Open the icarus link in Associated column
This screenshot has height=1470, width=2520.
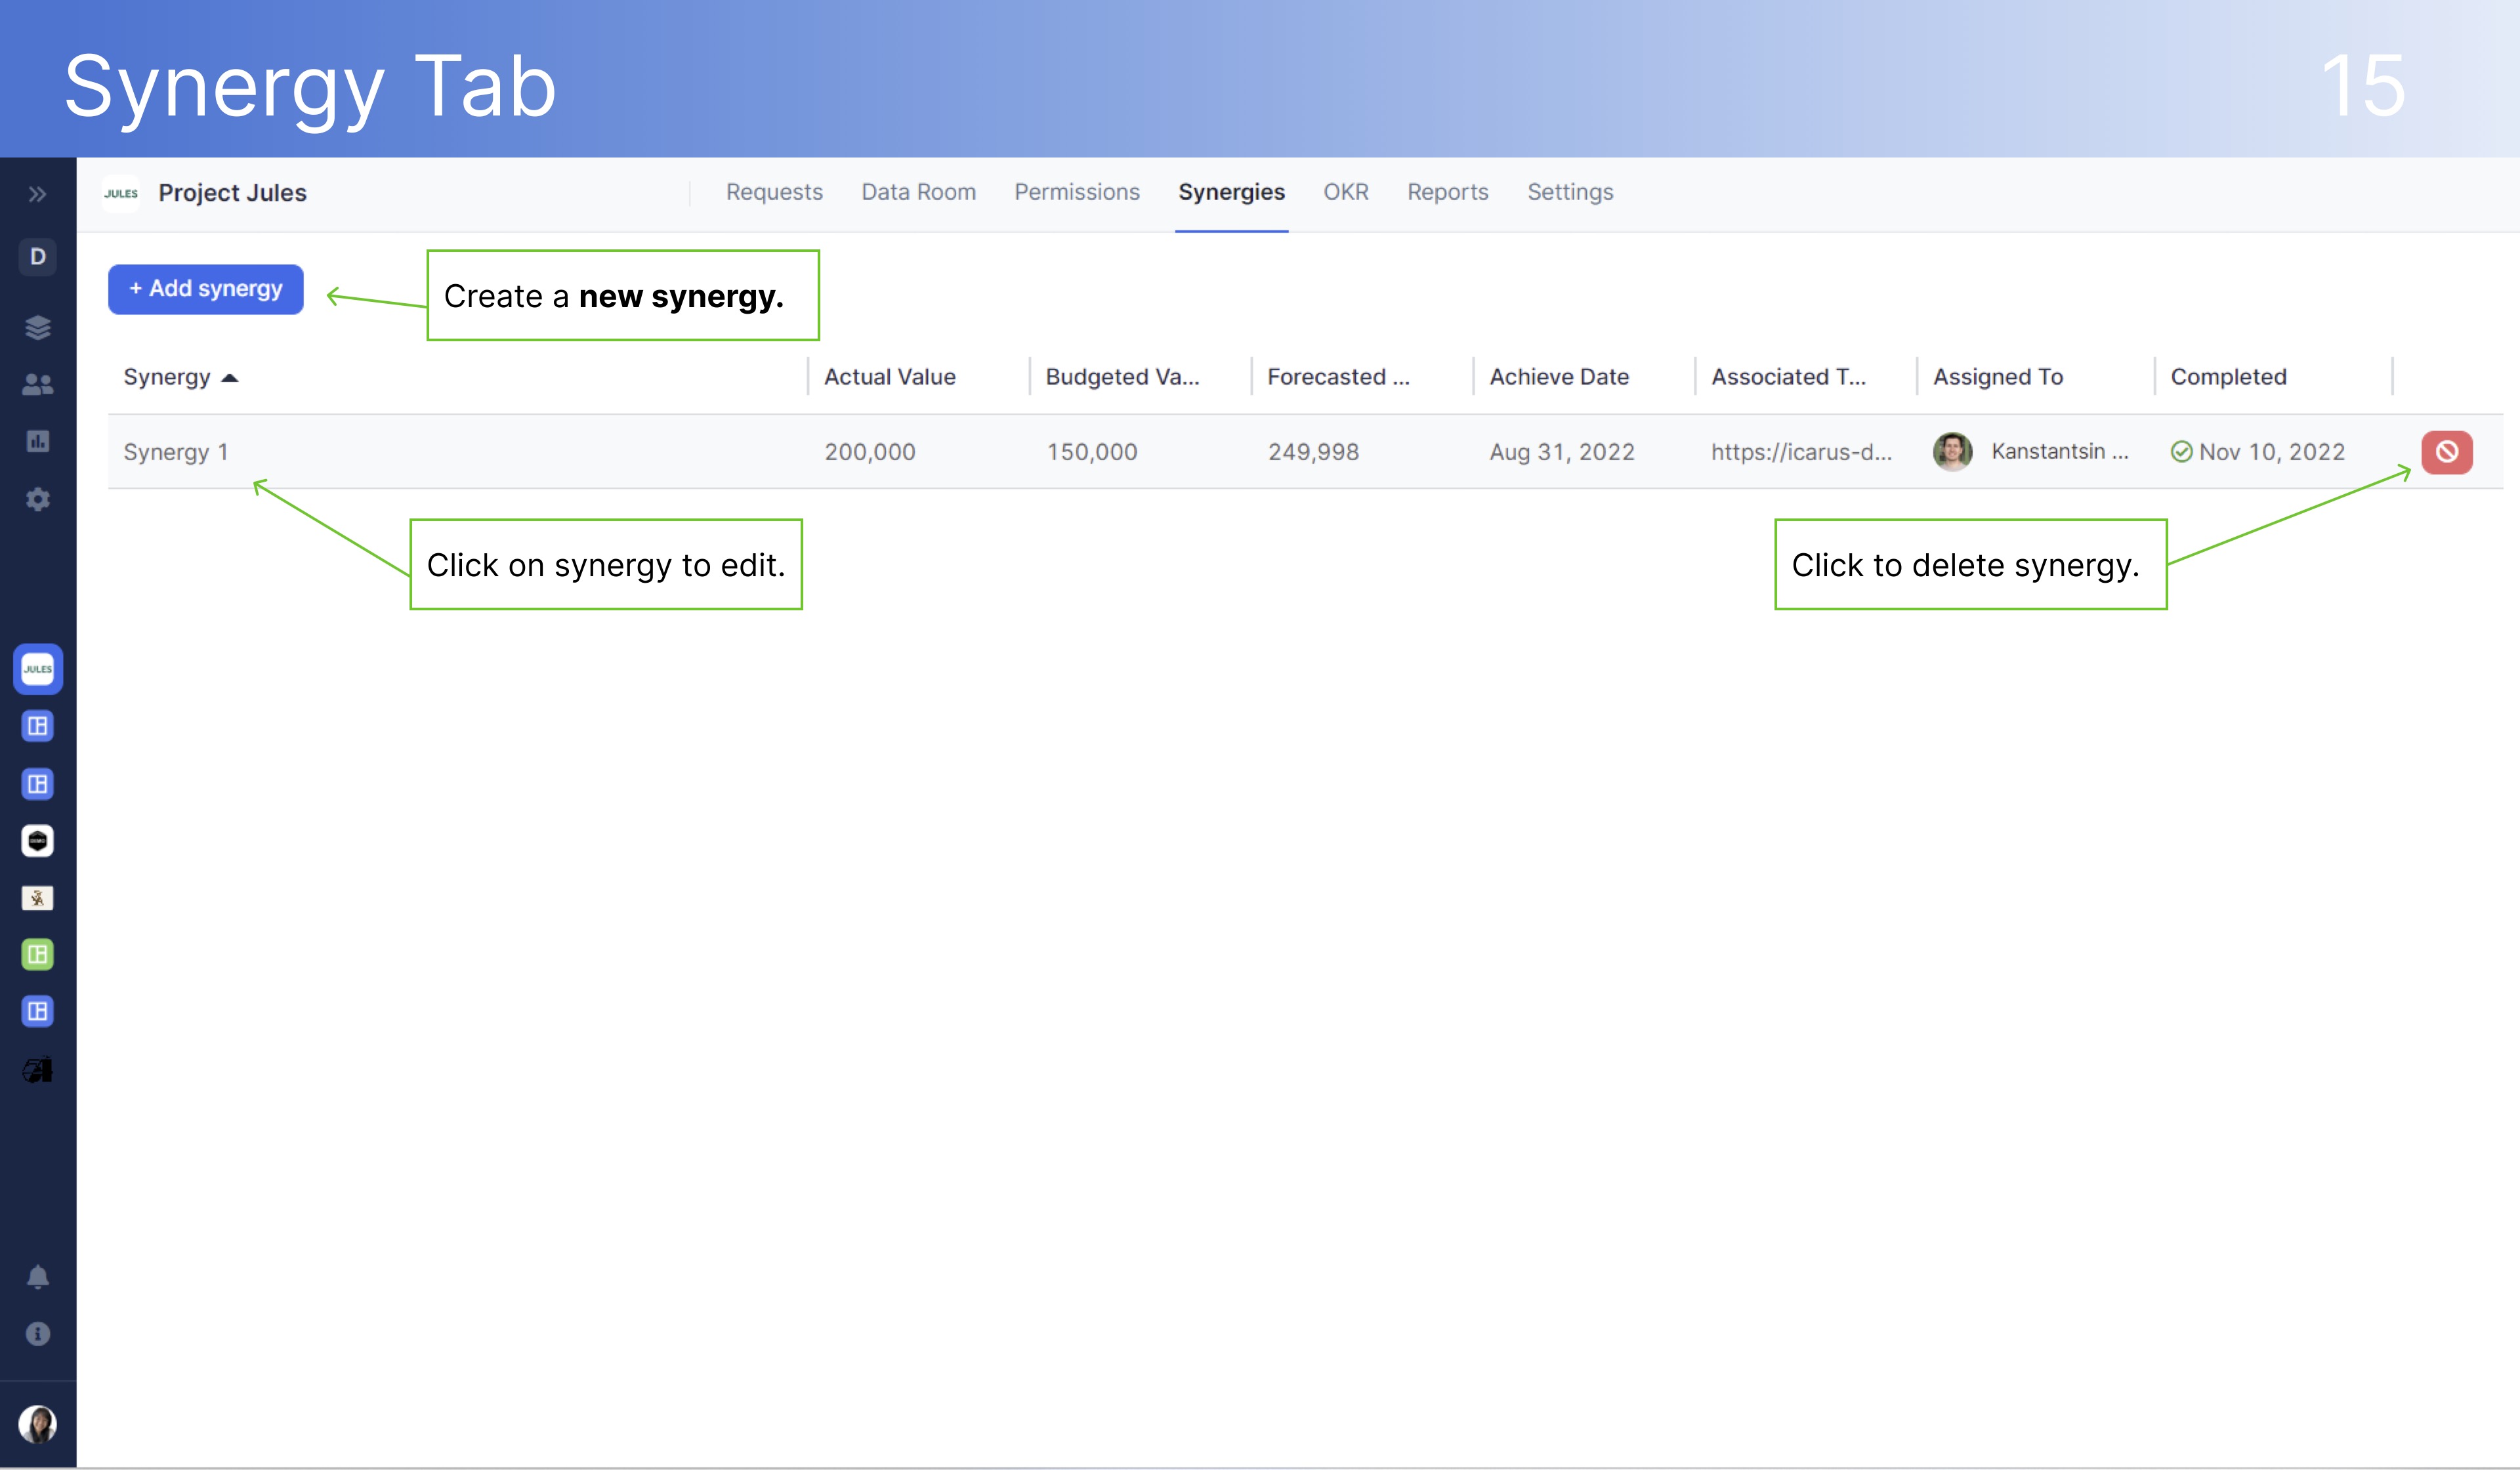pos(1801,452)
